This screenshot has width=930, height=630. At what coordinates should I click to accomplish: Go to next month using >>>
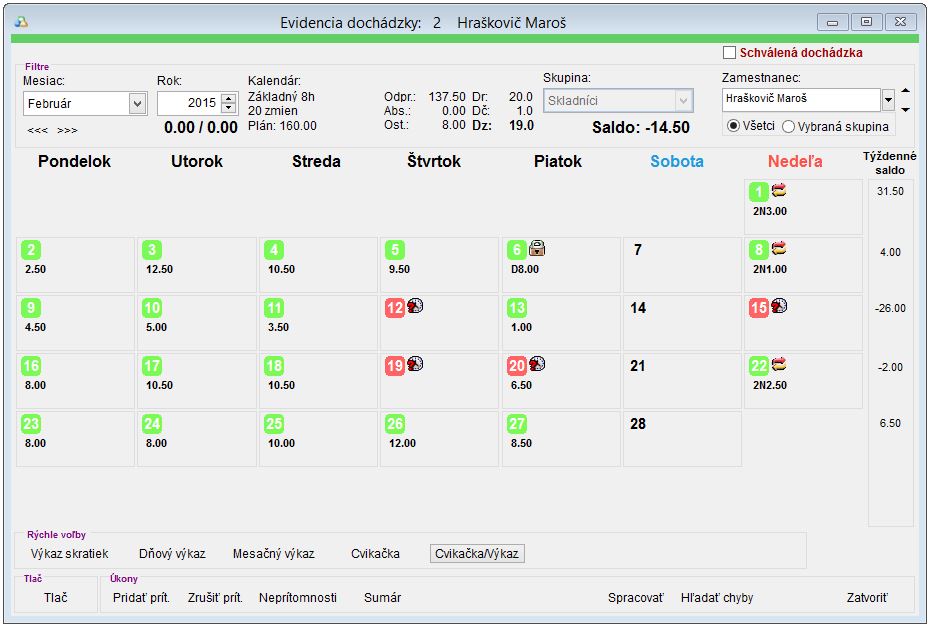67,131
